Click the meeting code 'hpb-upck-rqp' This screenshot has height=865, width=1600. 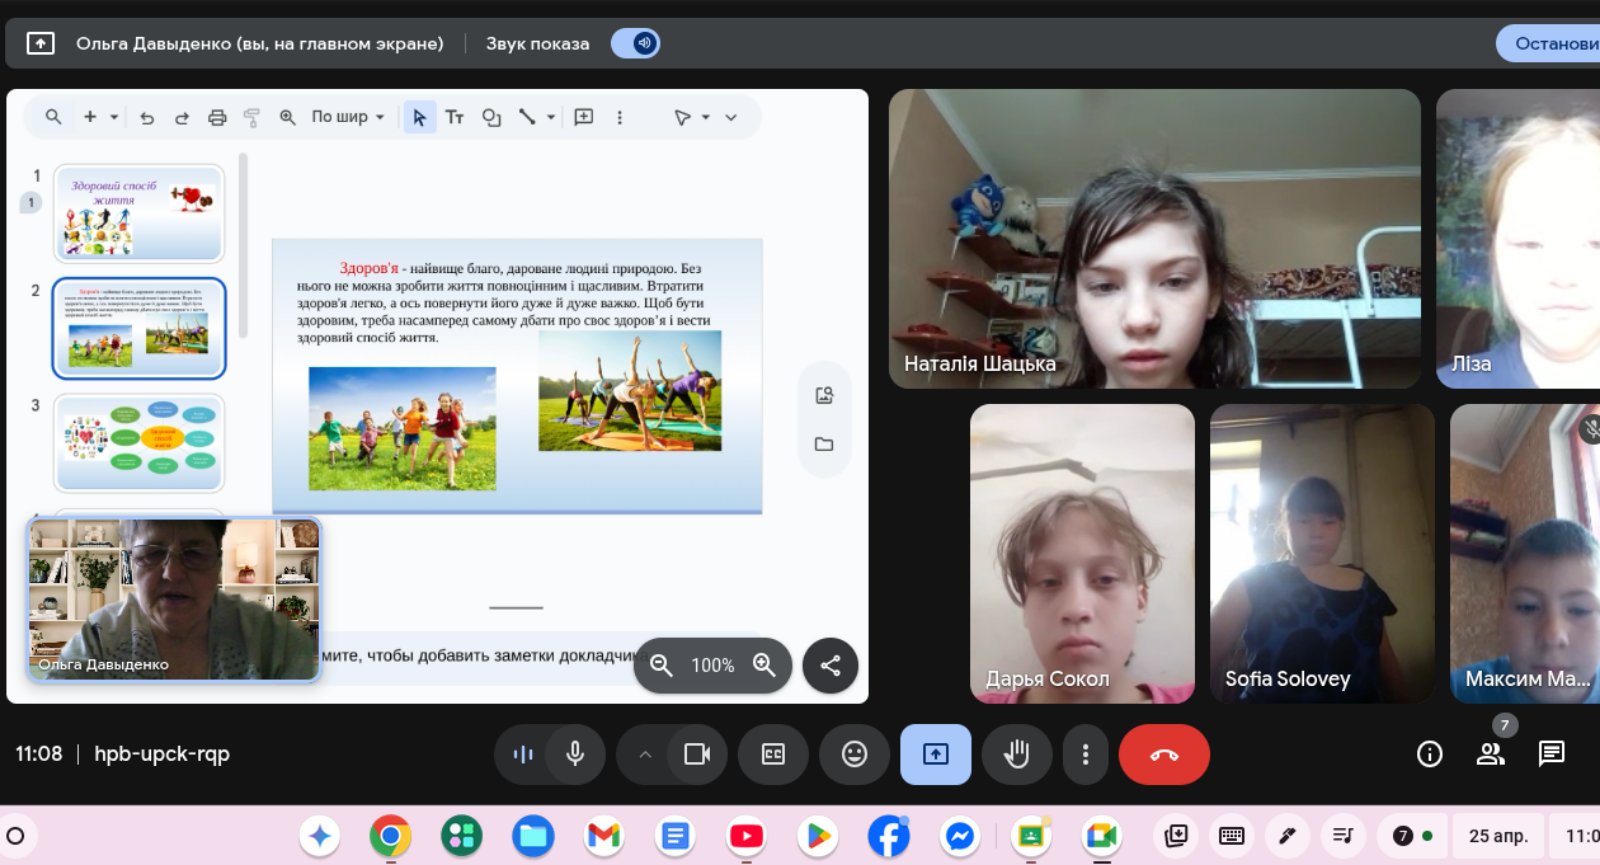coord(162,754)
